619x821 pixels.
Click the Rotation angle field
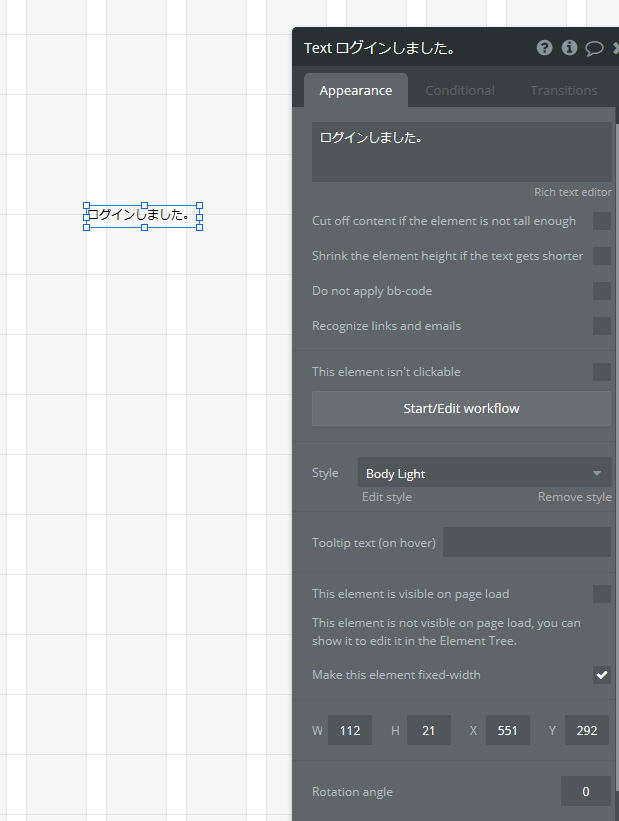585,791
